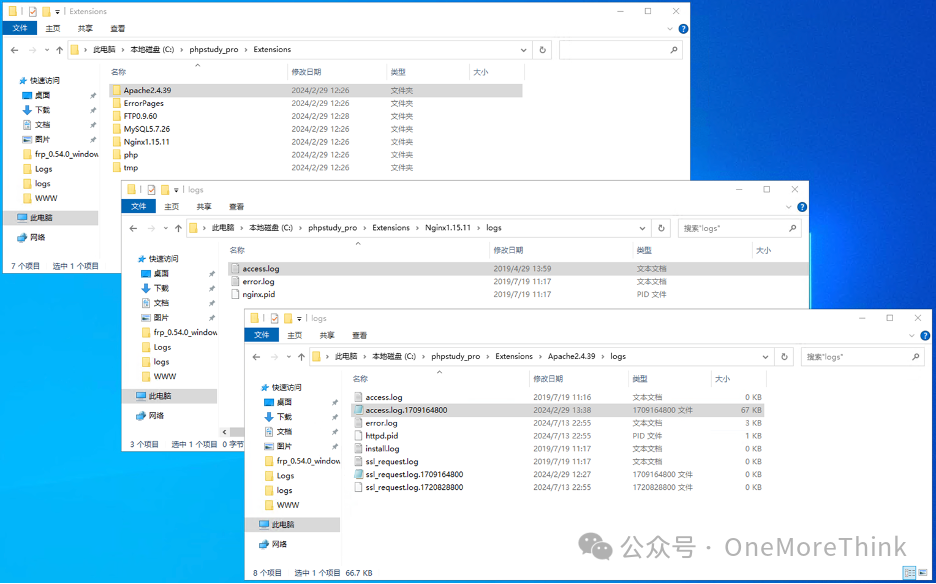The height and width of the screenshot is (584, 936).
Task: Open recent locations dropdown in Apache logs window
Action: (x=289, y=356)
